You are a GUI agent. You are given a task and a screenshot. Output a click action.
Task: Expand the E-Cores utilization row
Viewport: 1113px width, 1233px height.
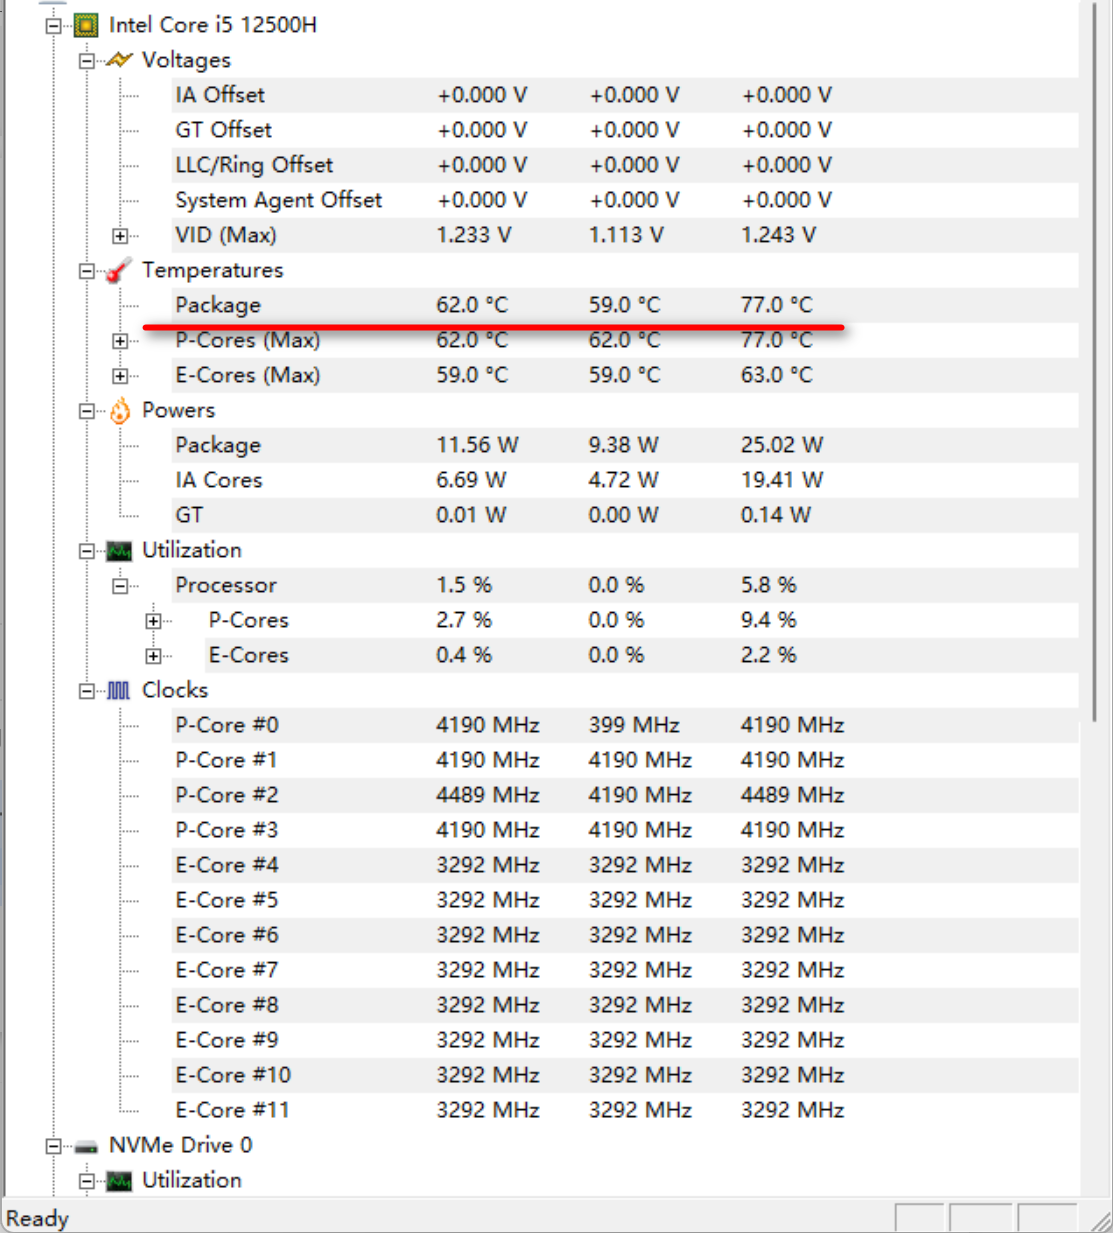(153, 656)
